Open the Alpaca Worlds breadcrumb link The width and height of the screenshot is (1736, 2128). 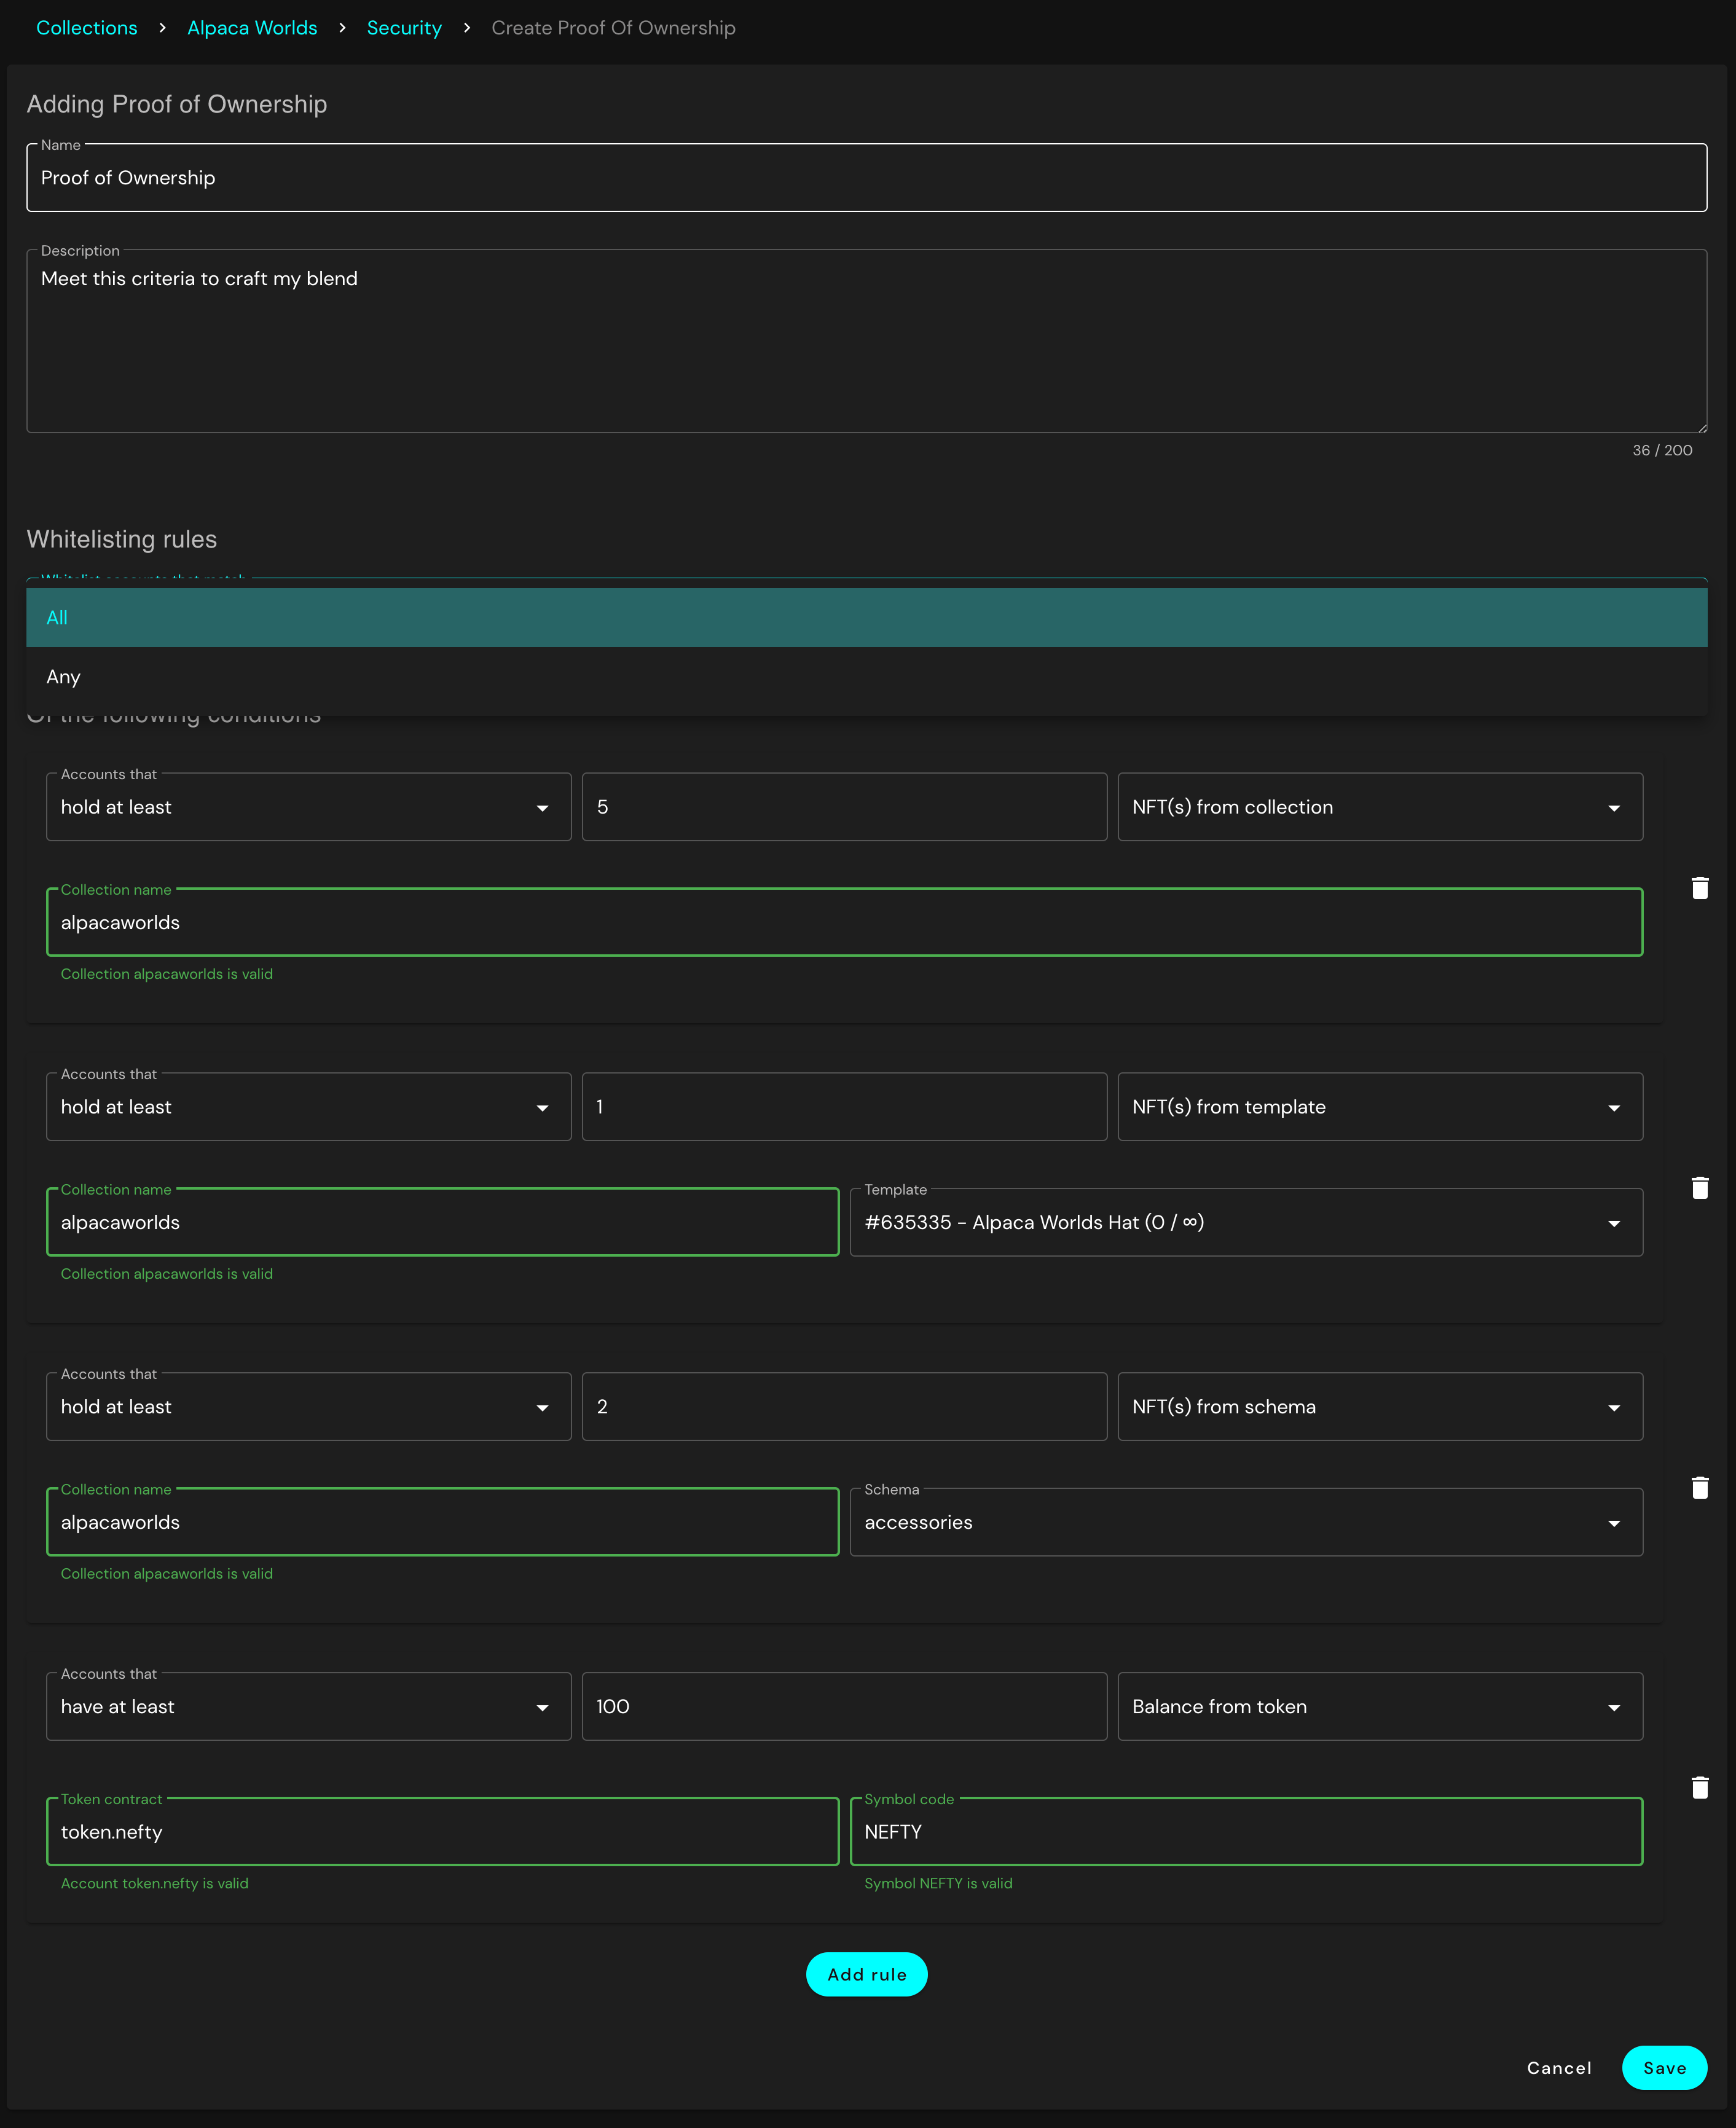pyautogui.click(x=252, y=28)
